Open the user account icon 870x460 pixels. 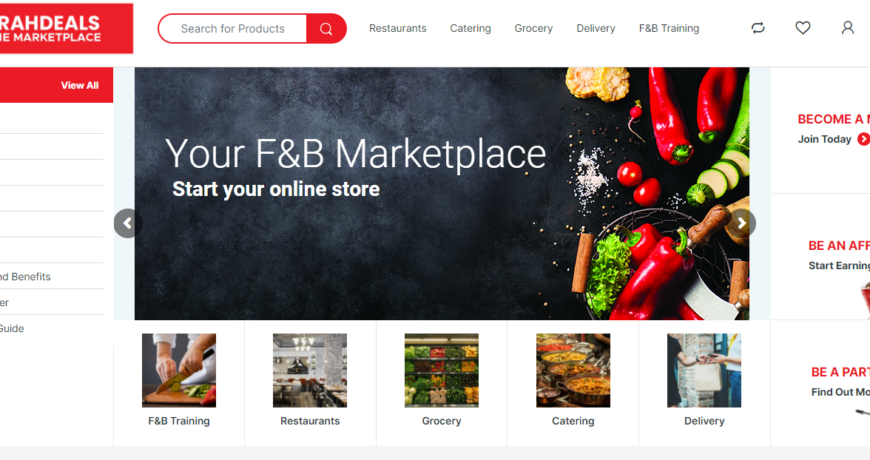(847, 28)
